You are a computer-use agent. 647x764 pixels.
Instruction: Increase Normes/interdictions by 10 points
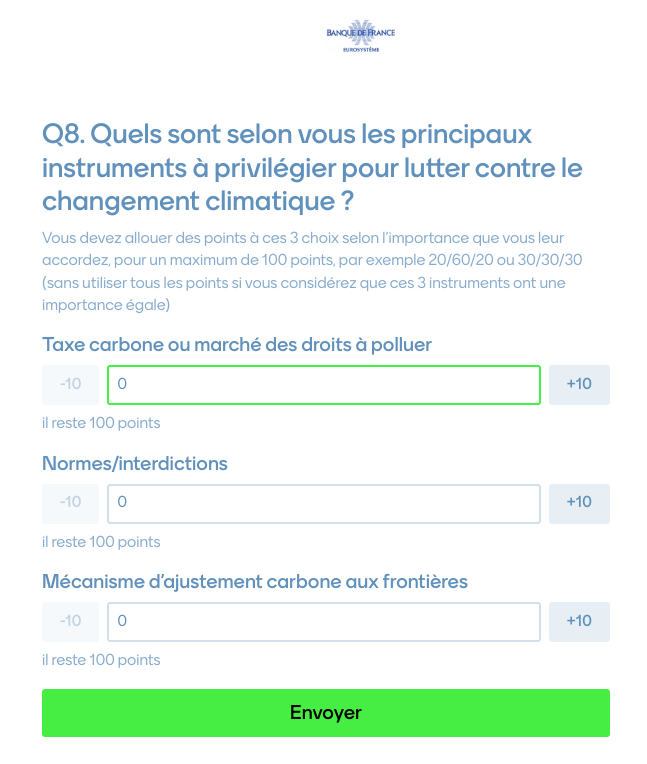[x=579, y=503]
